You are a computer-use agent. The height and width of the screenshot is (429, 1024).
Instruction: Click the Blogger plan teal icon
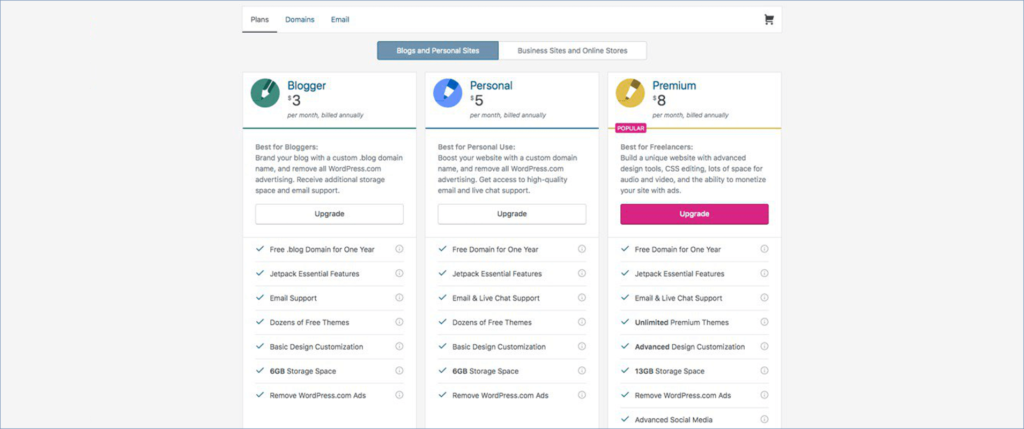pyautogui.click(x=265, y=93)
